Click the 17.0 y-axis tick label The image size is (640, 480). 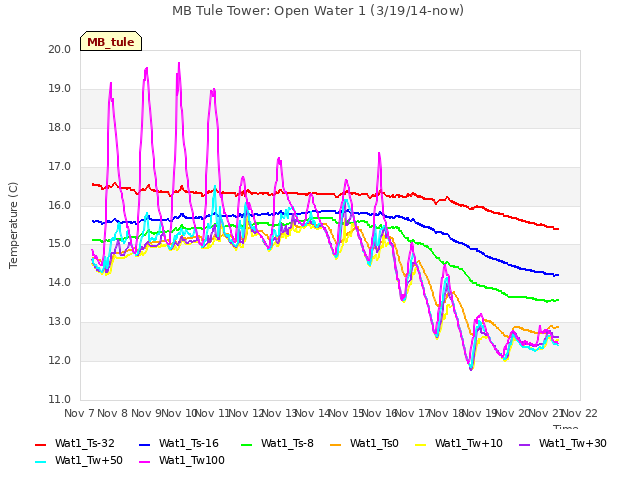60,167
